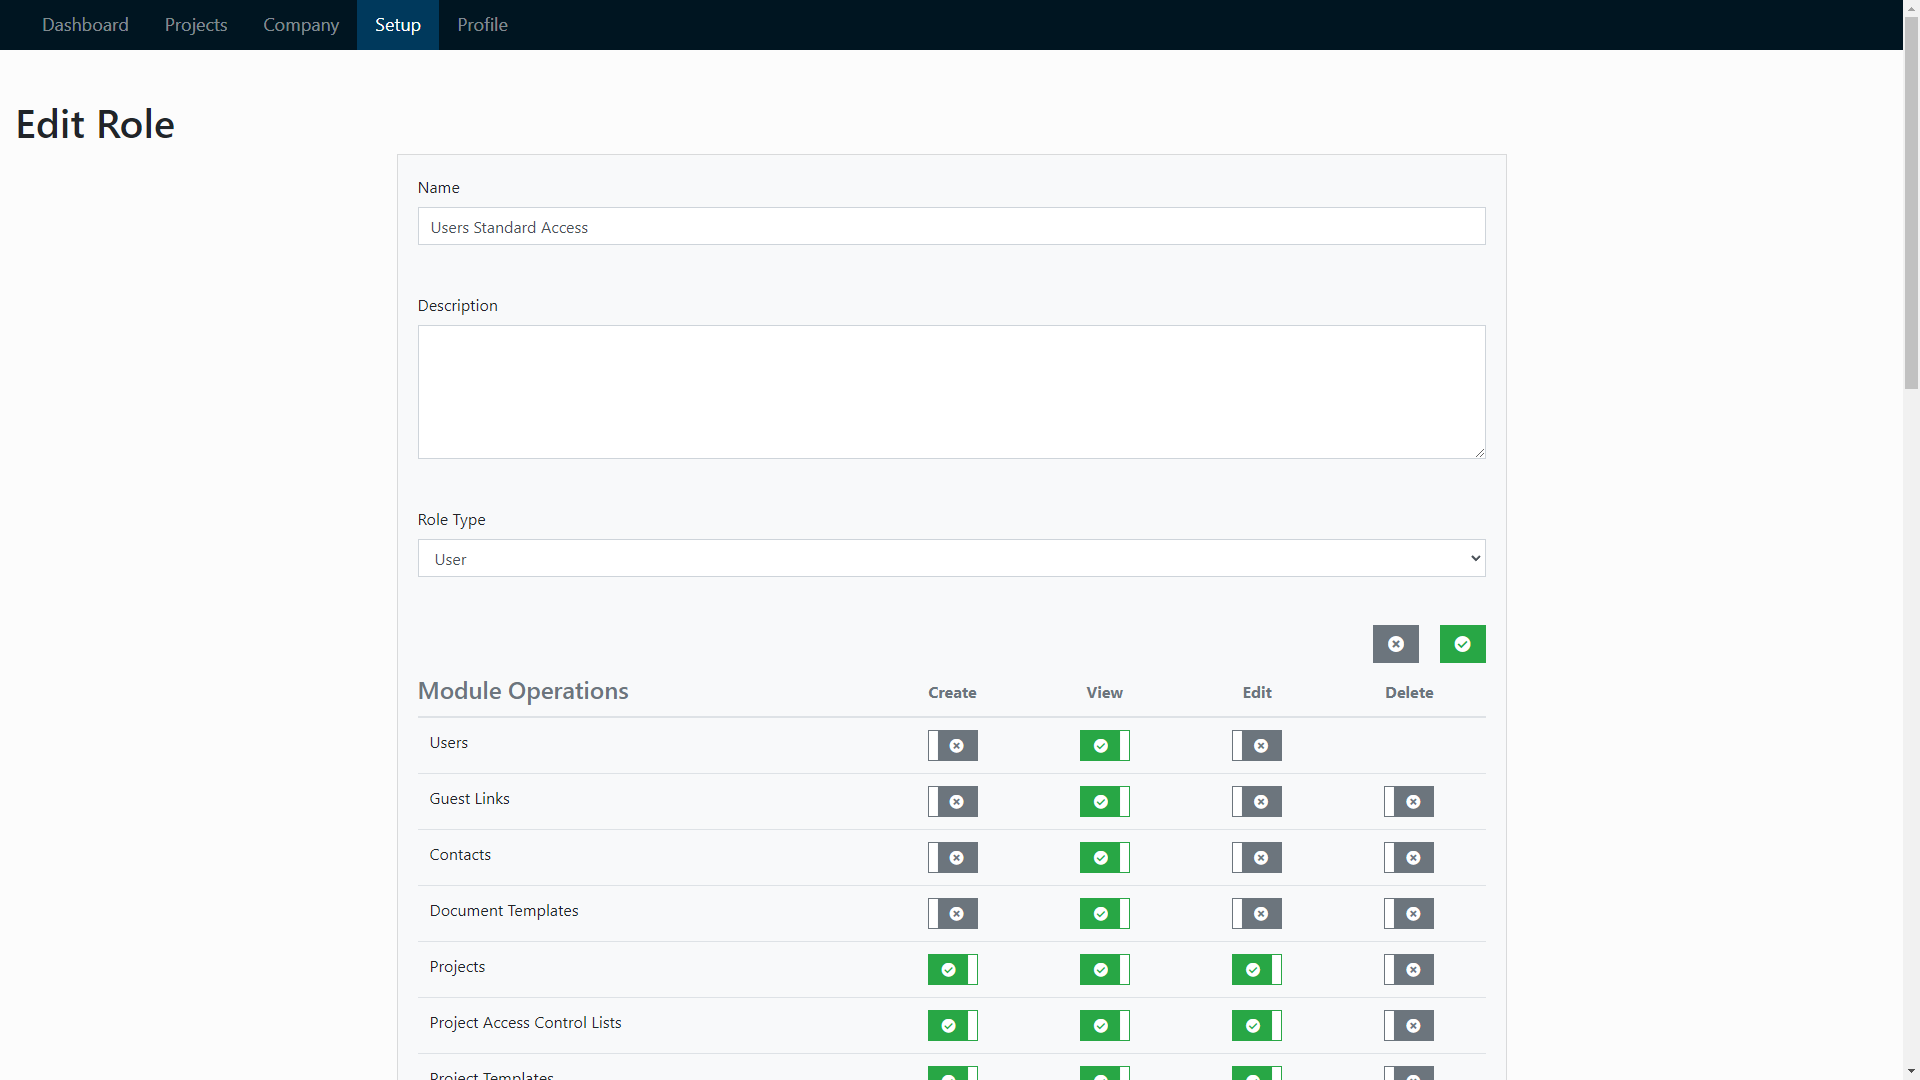Enable Create permission for Users module

point(952,745)
